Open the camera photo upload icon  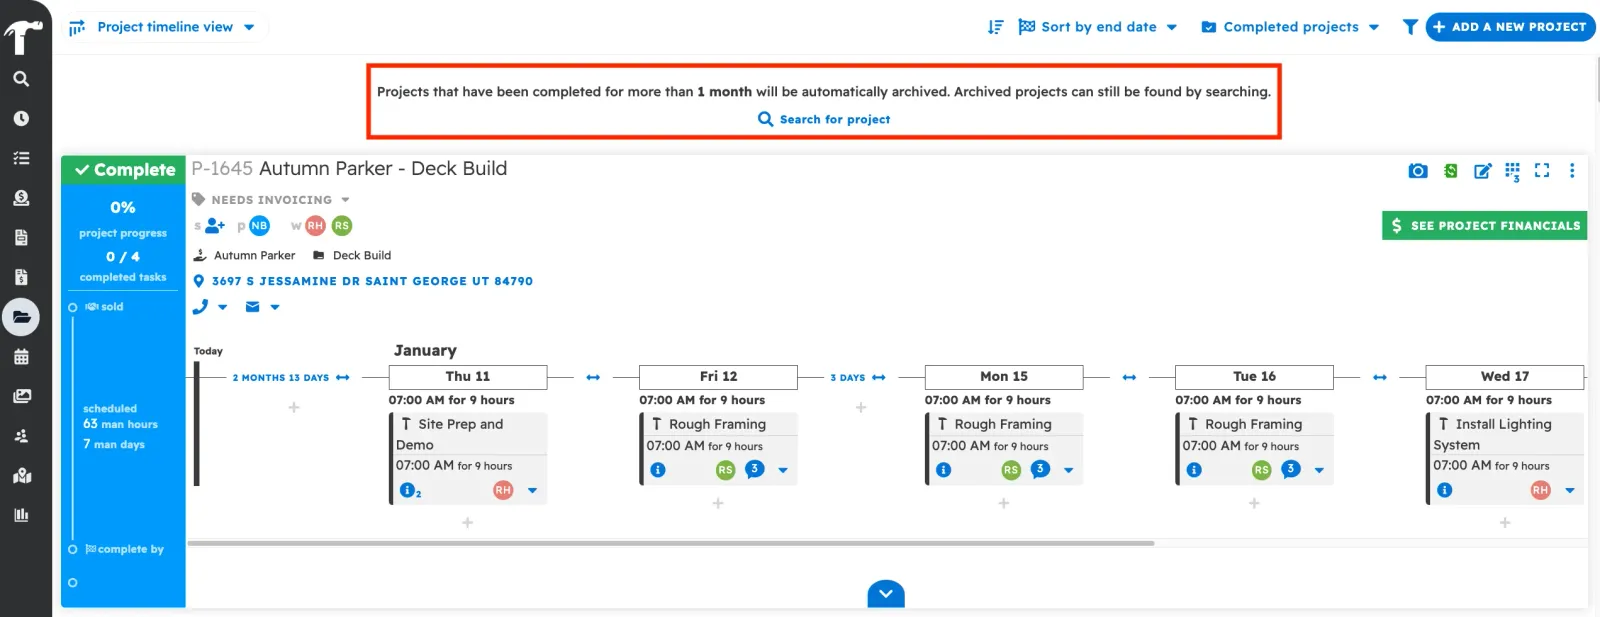[1417, 171]
